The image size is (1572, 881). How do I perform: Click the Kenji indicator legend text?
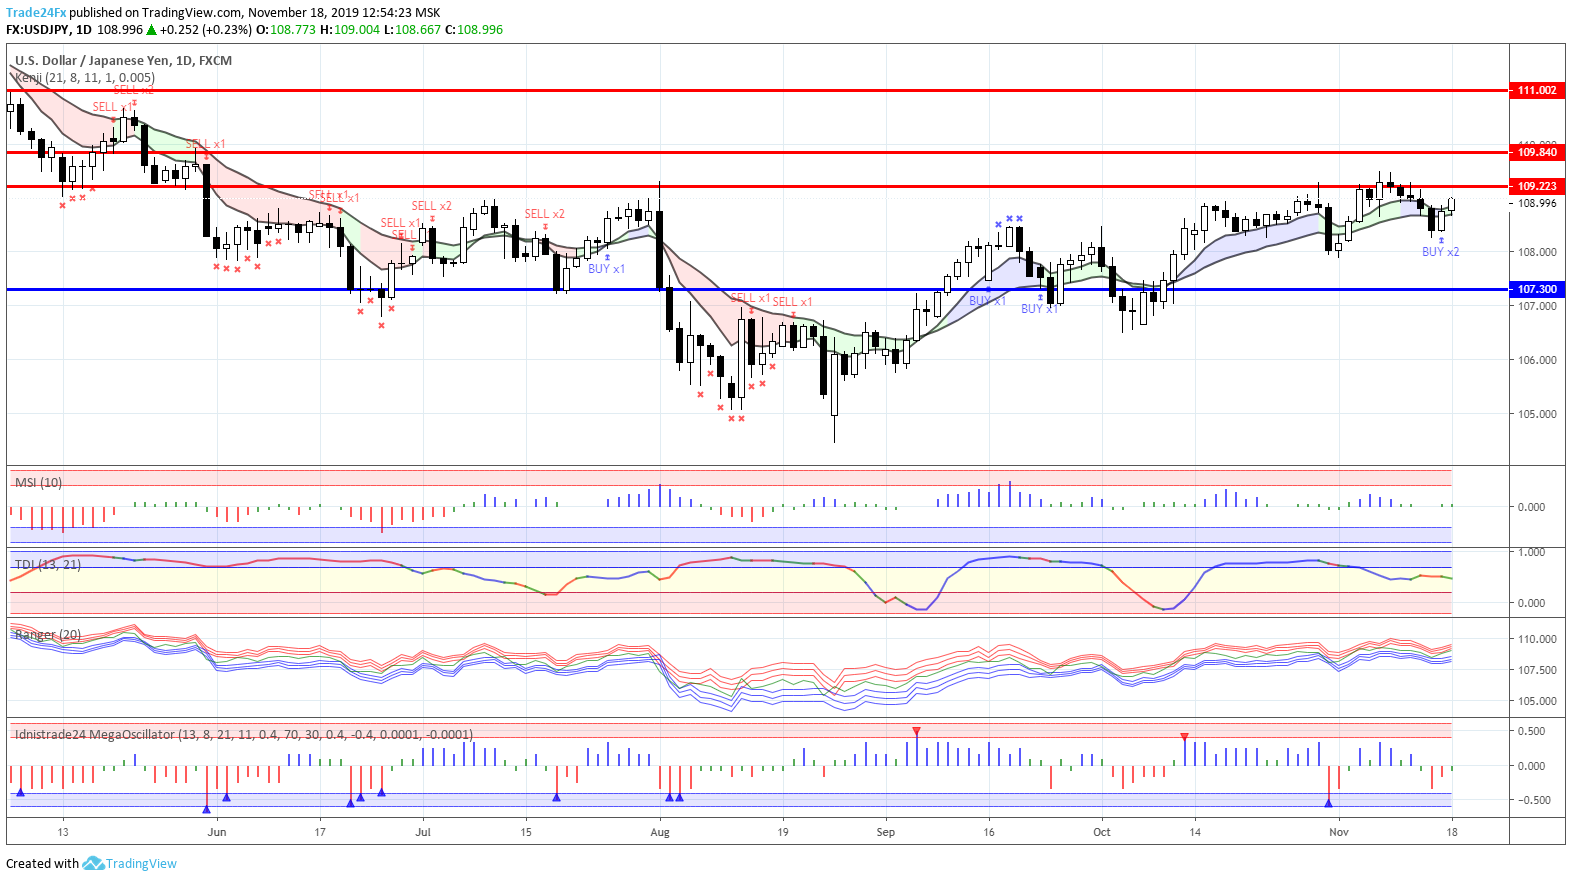[x=85, y=77]
